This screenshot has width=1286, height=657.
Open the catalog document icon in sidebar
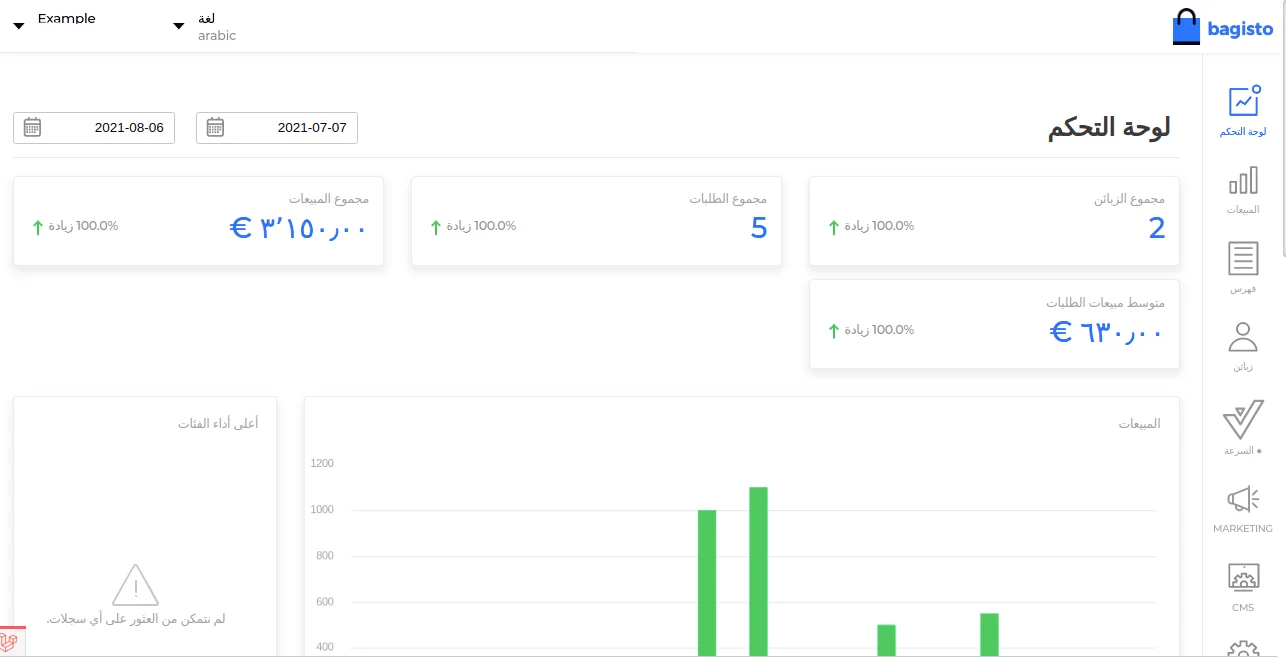[x=1243, y=258]
